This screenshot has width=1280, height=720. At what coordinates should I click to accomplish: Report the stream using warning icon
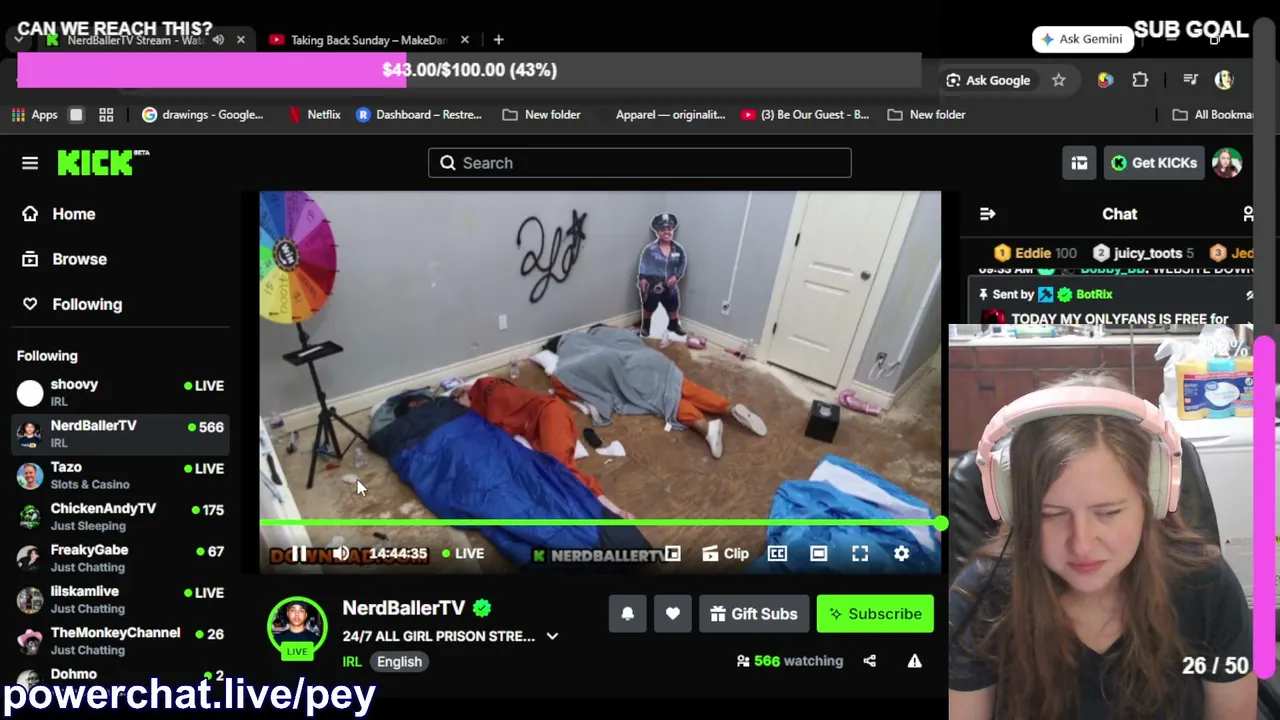point(914,661)
